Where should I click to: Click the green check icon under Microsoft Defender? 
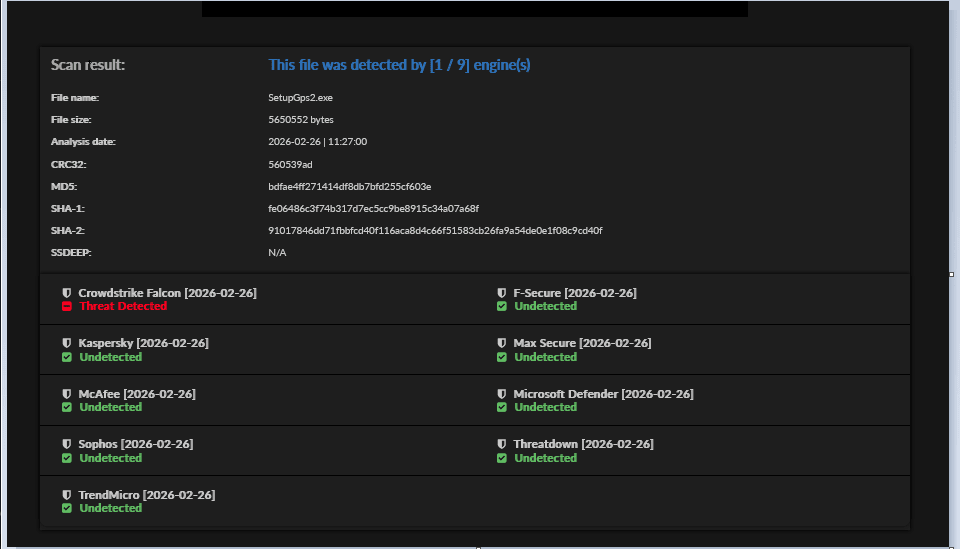[501, 407]
